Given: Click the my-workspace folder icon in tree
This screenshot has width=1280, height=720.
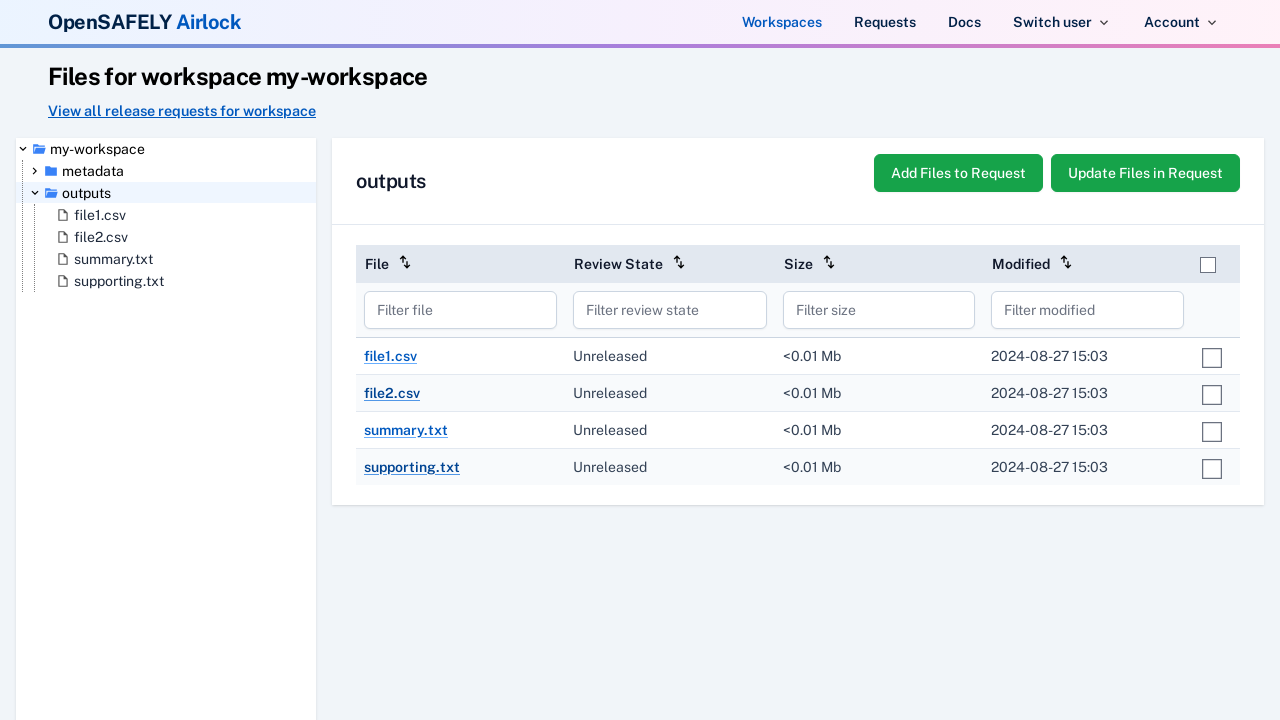Looking at the screenshot, I should [39, 149].
